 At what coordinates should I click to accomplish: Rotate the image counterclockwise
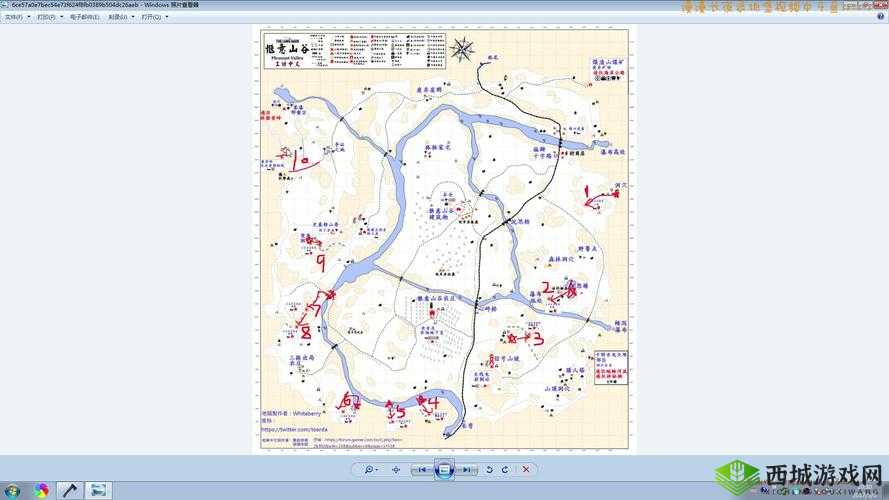[489, 469]
